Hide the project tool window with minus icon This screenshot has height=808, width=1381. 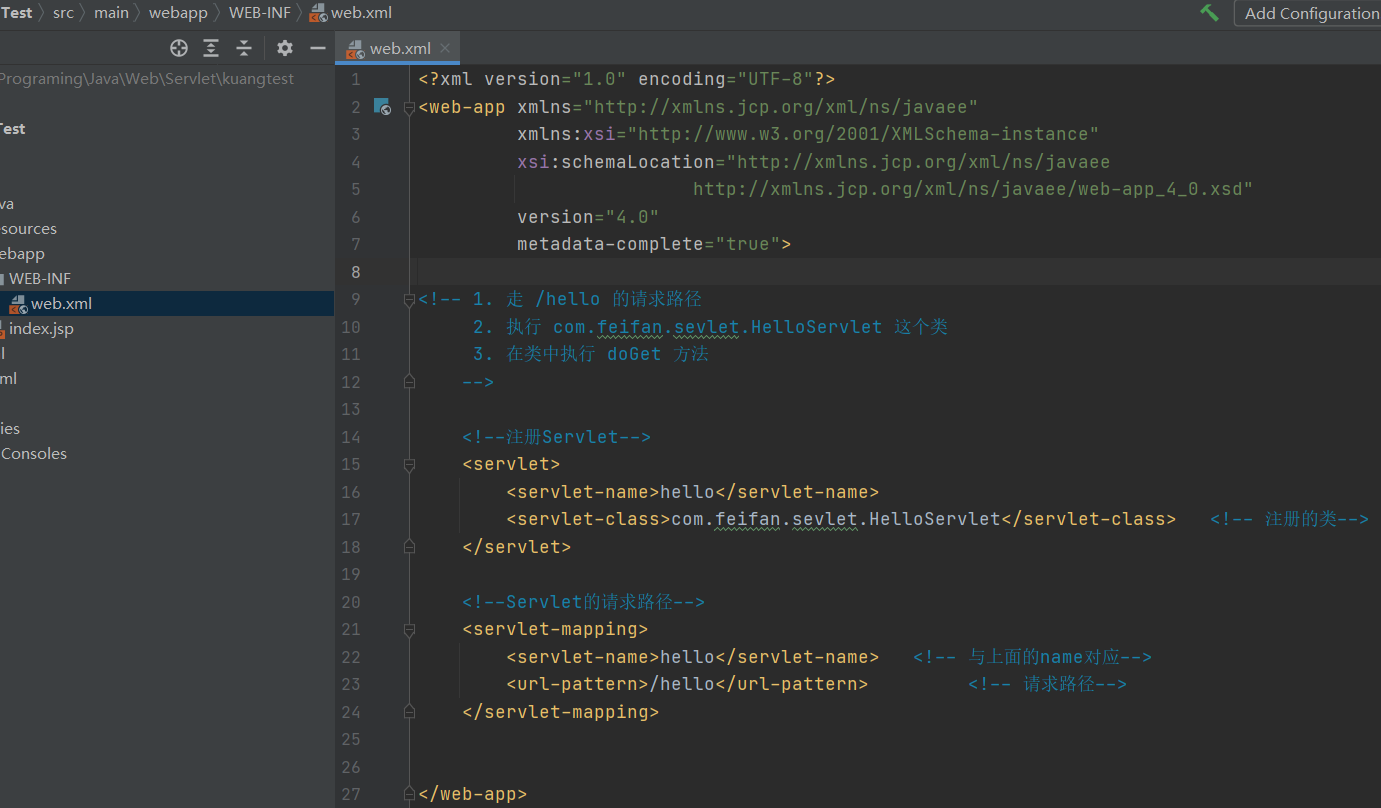[x=318, y=48]
